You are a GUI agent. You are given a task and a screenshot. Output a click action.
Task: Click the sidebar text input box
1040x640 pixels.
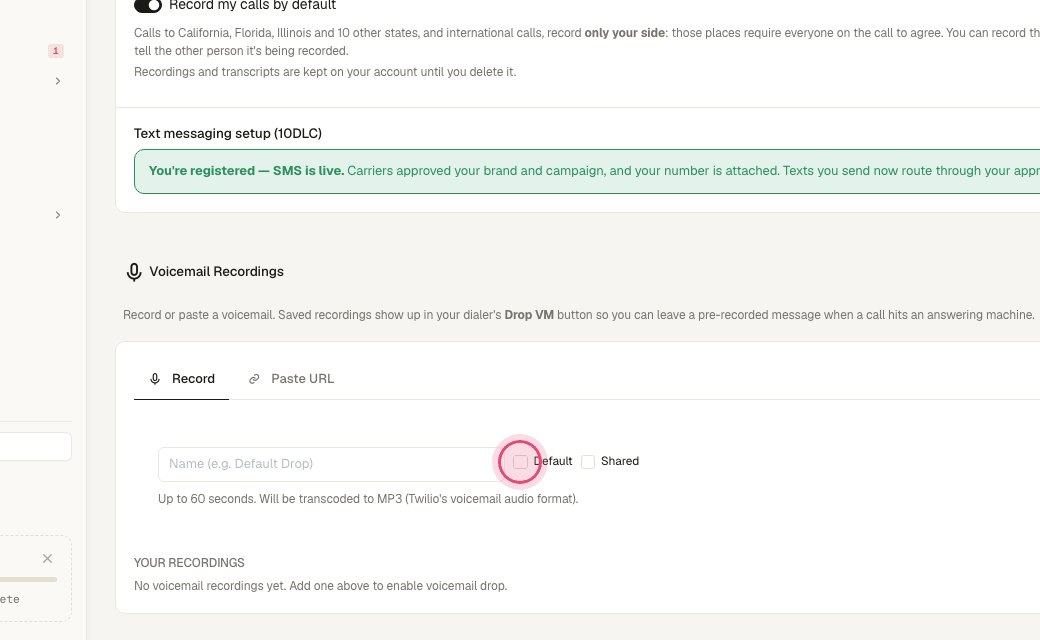click(x=35, y=446)
